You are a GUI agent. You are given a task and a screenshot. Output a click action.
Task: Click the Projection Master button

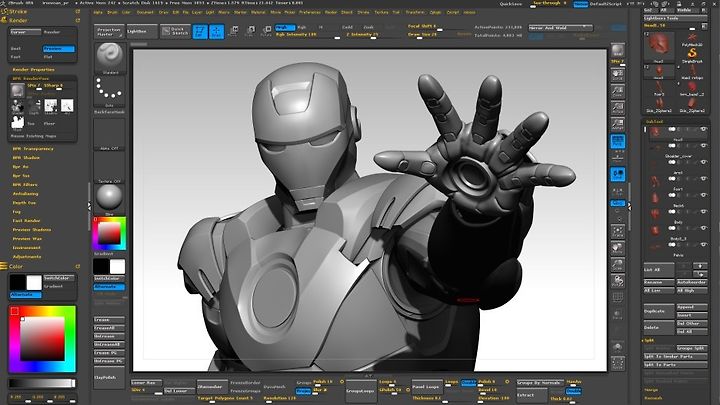tap(108, 31)
